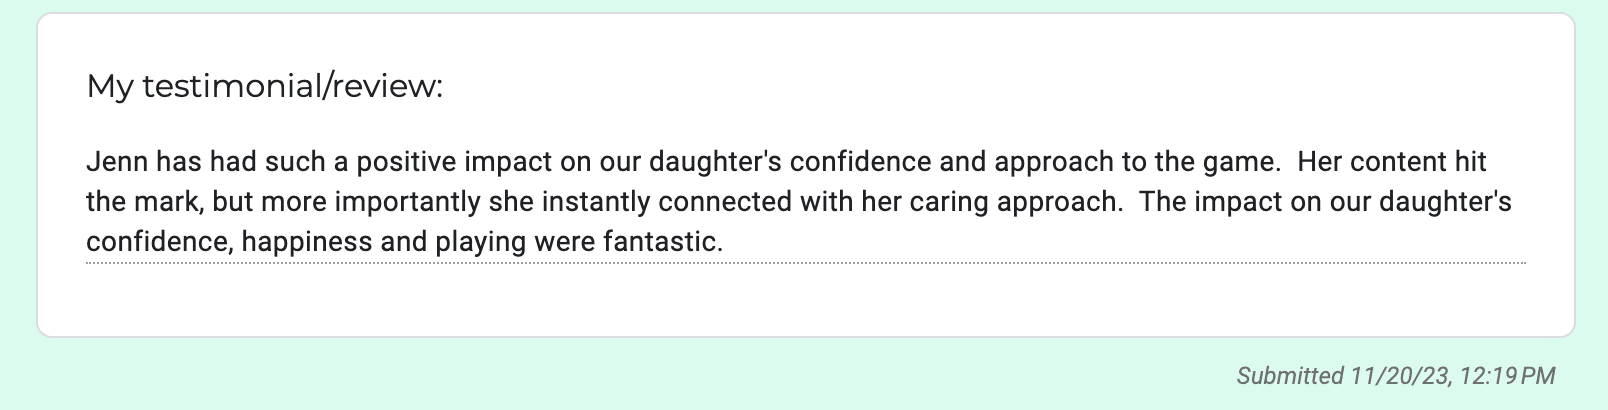Click the "My testimonial/review:" heading
The height and width of the screenshot is (410, 1608).
pos(264,87)
